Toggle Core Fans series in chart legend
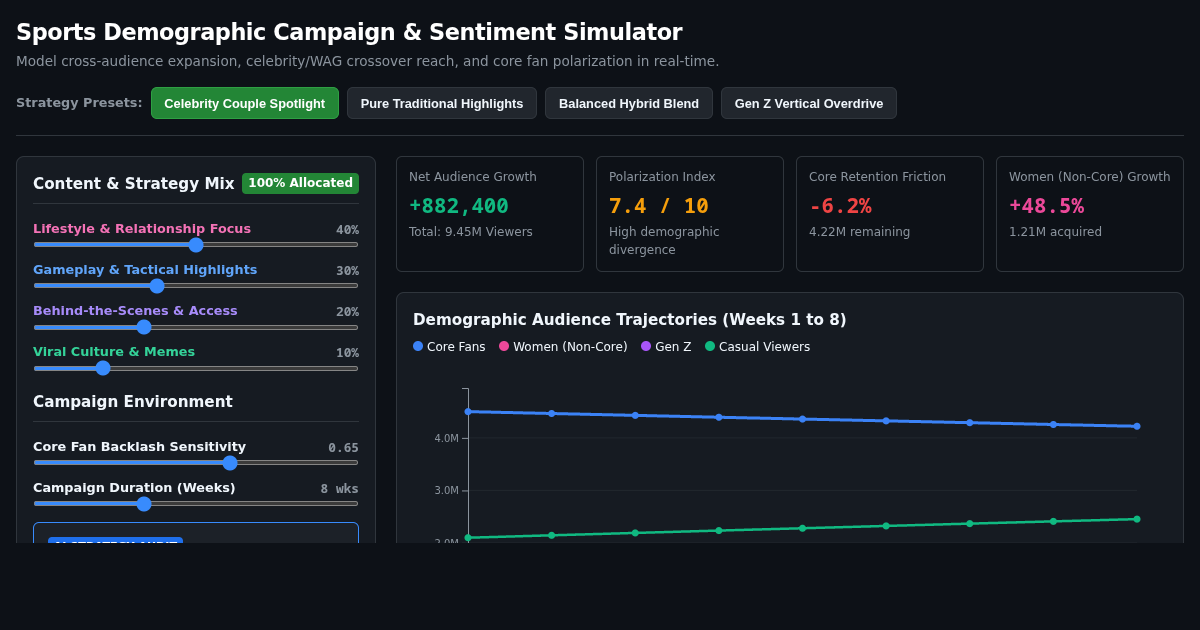Viewport: 1200px width, 630px height. (x=449, y=347)
